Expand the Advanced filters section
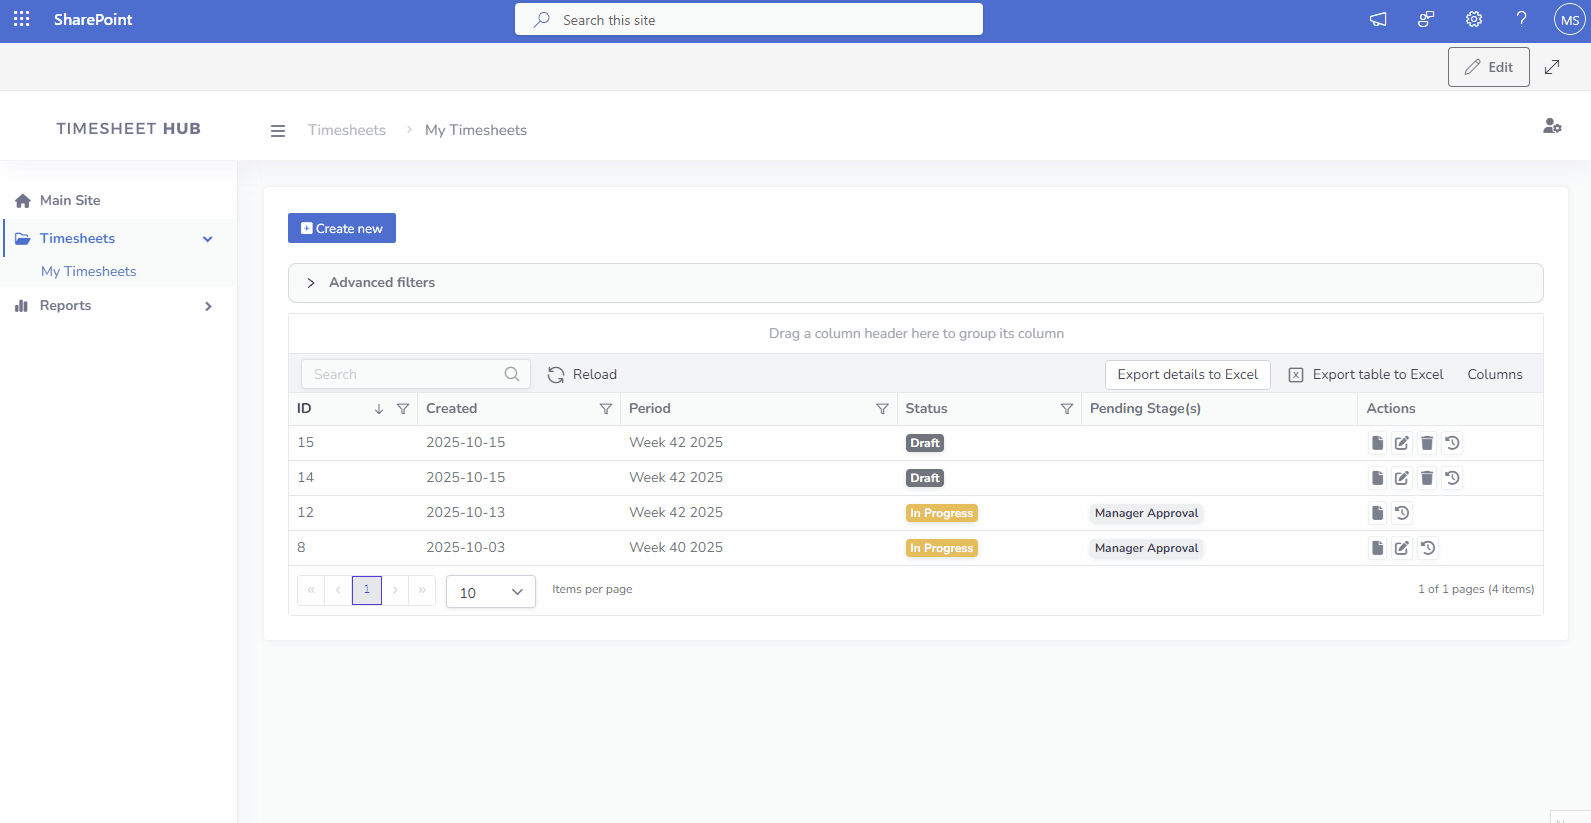 pyautogui.click(x=311, y=283)
